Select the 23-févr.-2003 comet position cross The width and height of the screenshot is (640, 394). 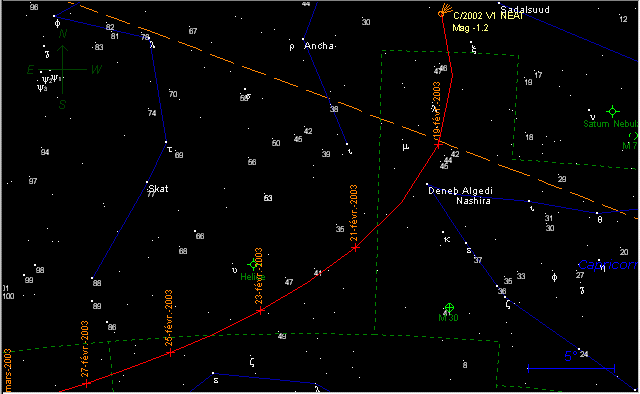click(260, 311)
